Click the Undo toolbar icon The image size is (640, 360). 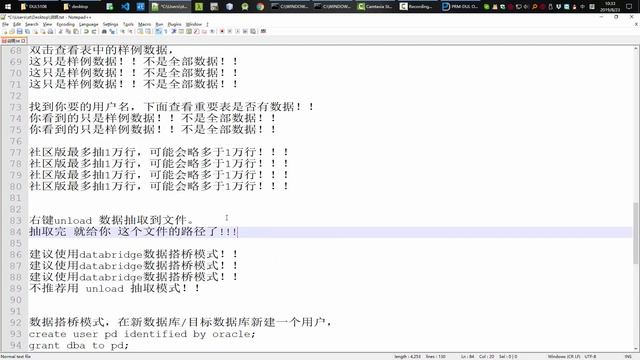point(86,31)
